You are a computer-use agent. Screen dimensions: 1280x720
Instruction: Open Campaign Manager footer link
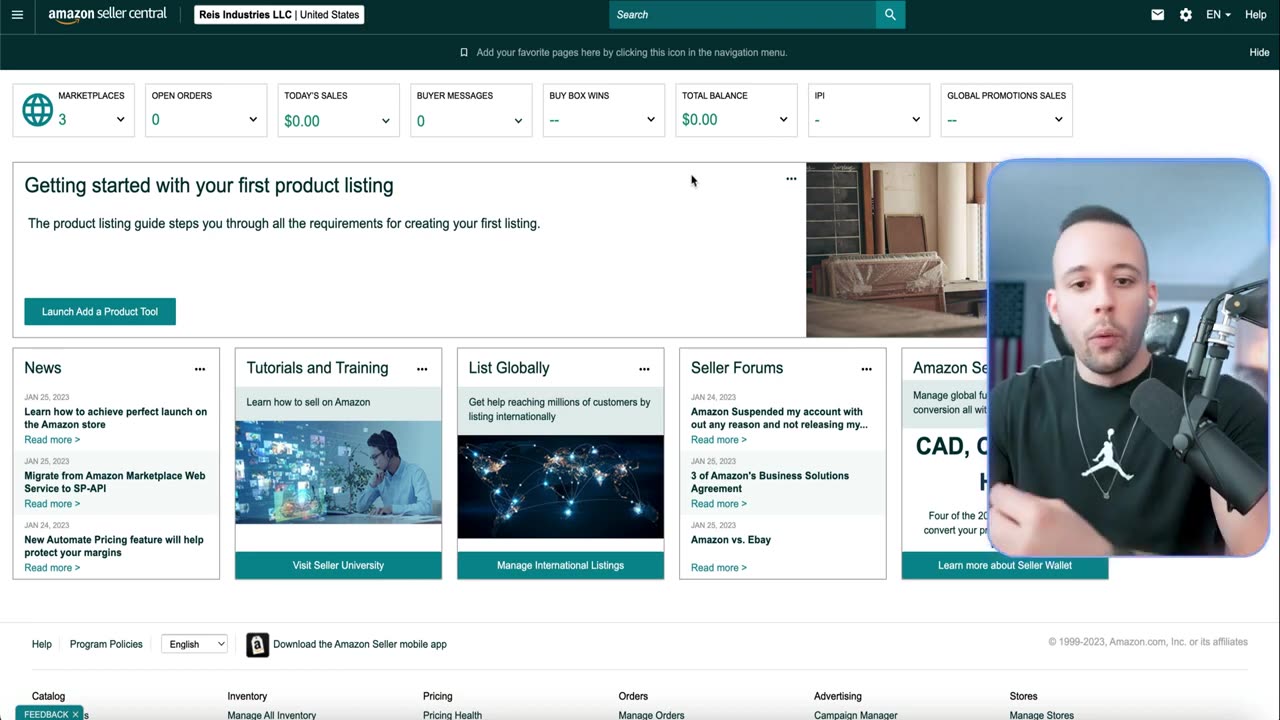pyautogui.click(x=856, y=715)
